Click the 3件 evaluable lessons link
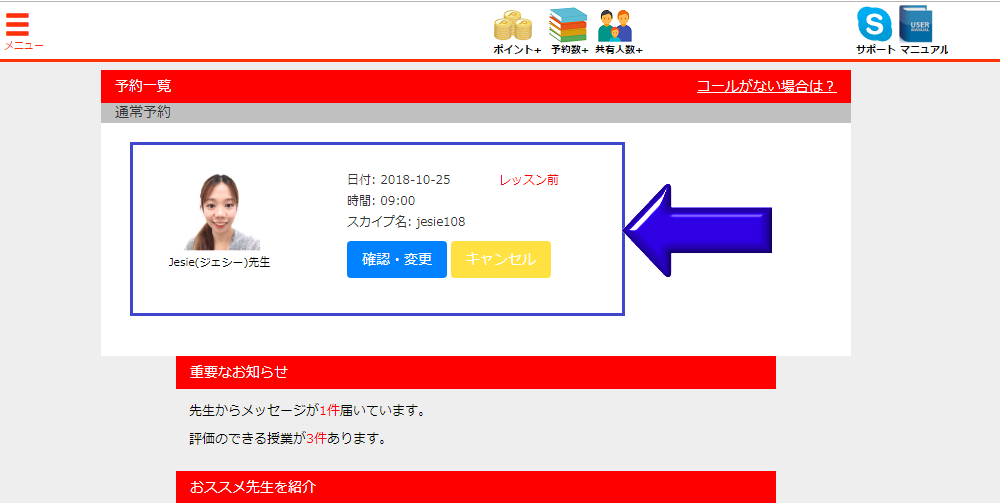 pyautogui.click(x=316, y=439)
